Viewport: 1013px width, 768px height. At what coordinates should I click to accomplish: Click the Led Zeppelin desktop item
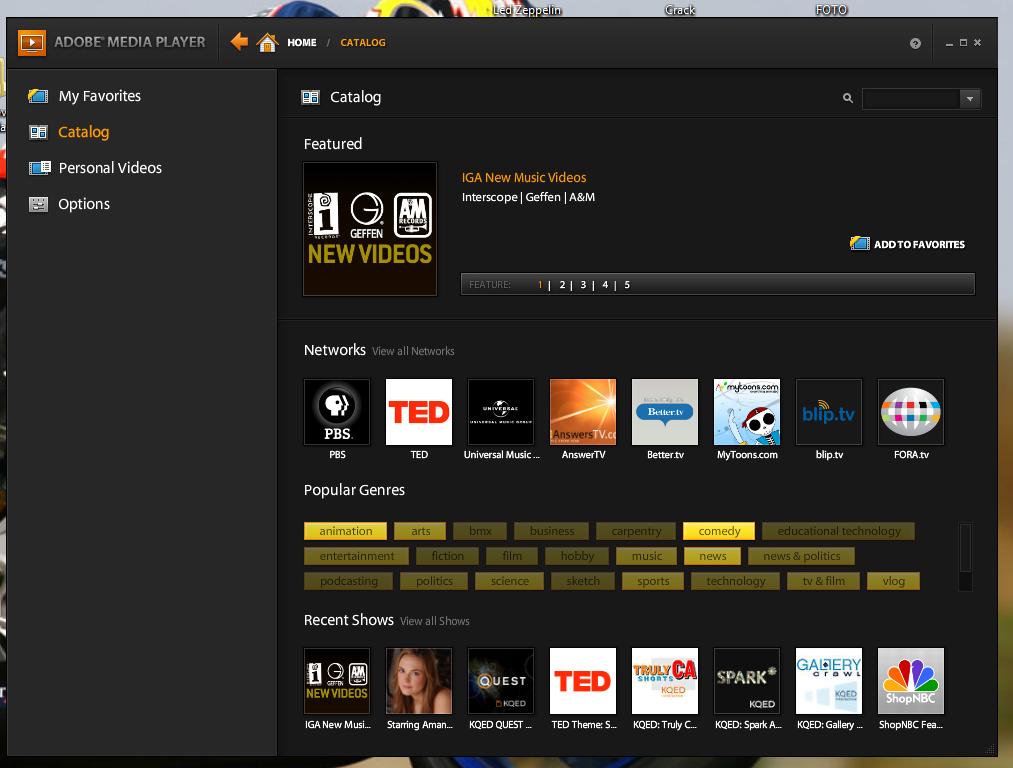pos(527,10)
